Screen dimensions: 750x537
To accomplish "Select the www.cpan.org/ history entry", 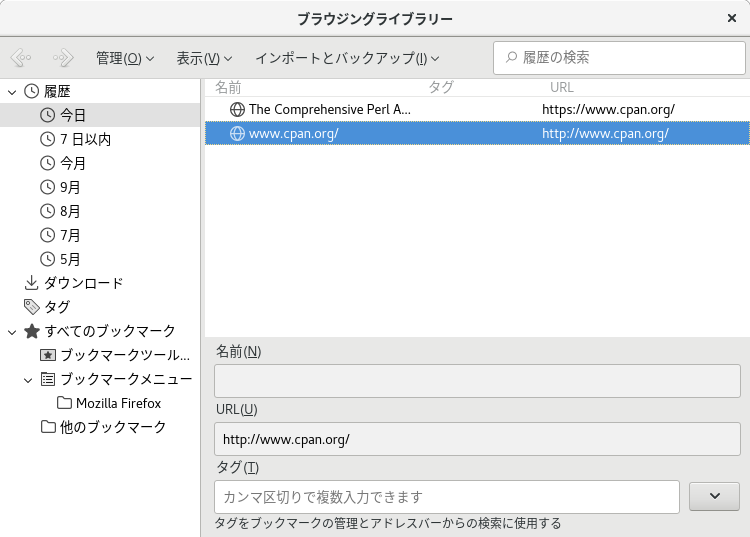I will (477, 133).
